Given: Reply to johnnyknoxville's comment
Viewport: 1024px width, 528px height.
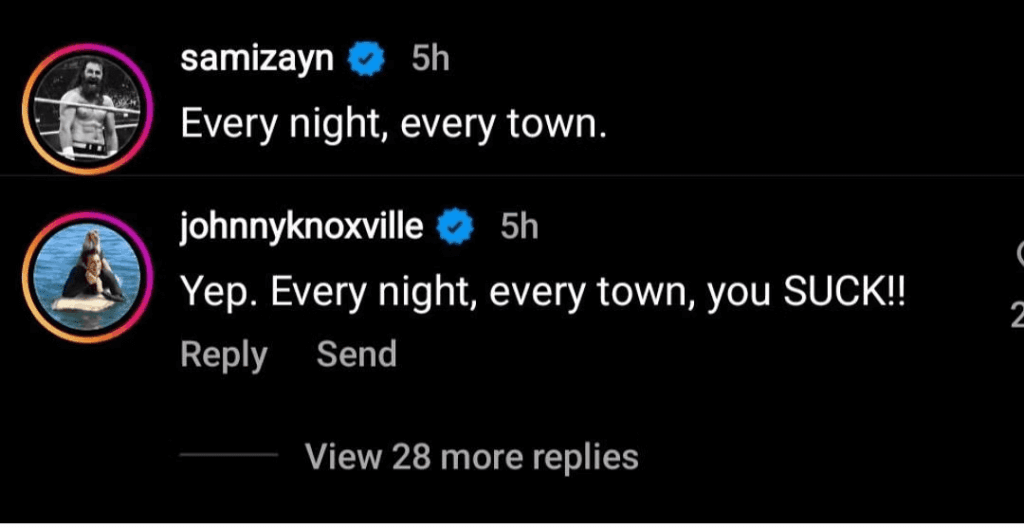Looking at the screenshot, I should 224,355.
